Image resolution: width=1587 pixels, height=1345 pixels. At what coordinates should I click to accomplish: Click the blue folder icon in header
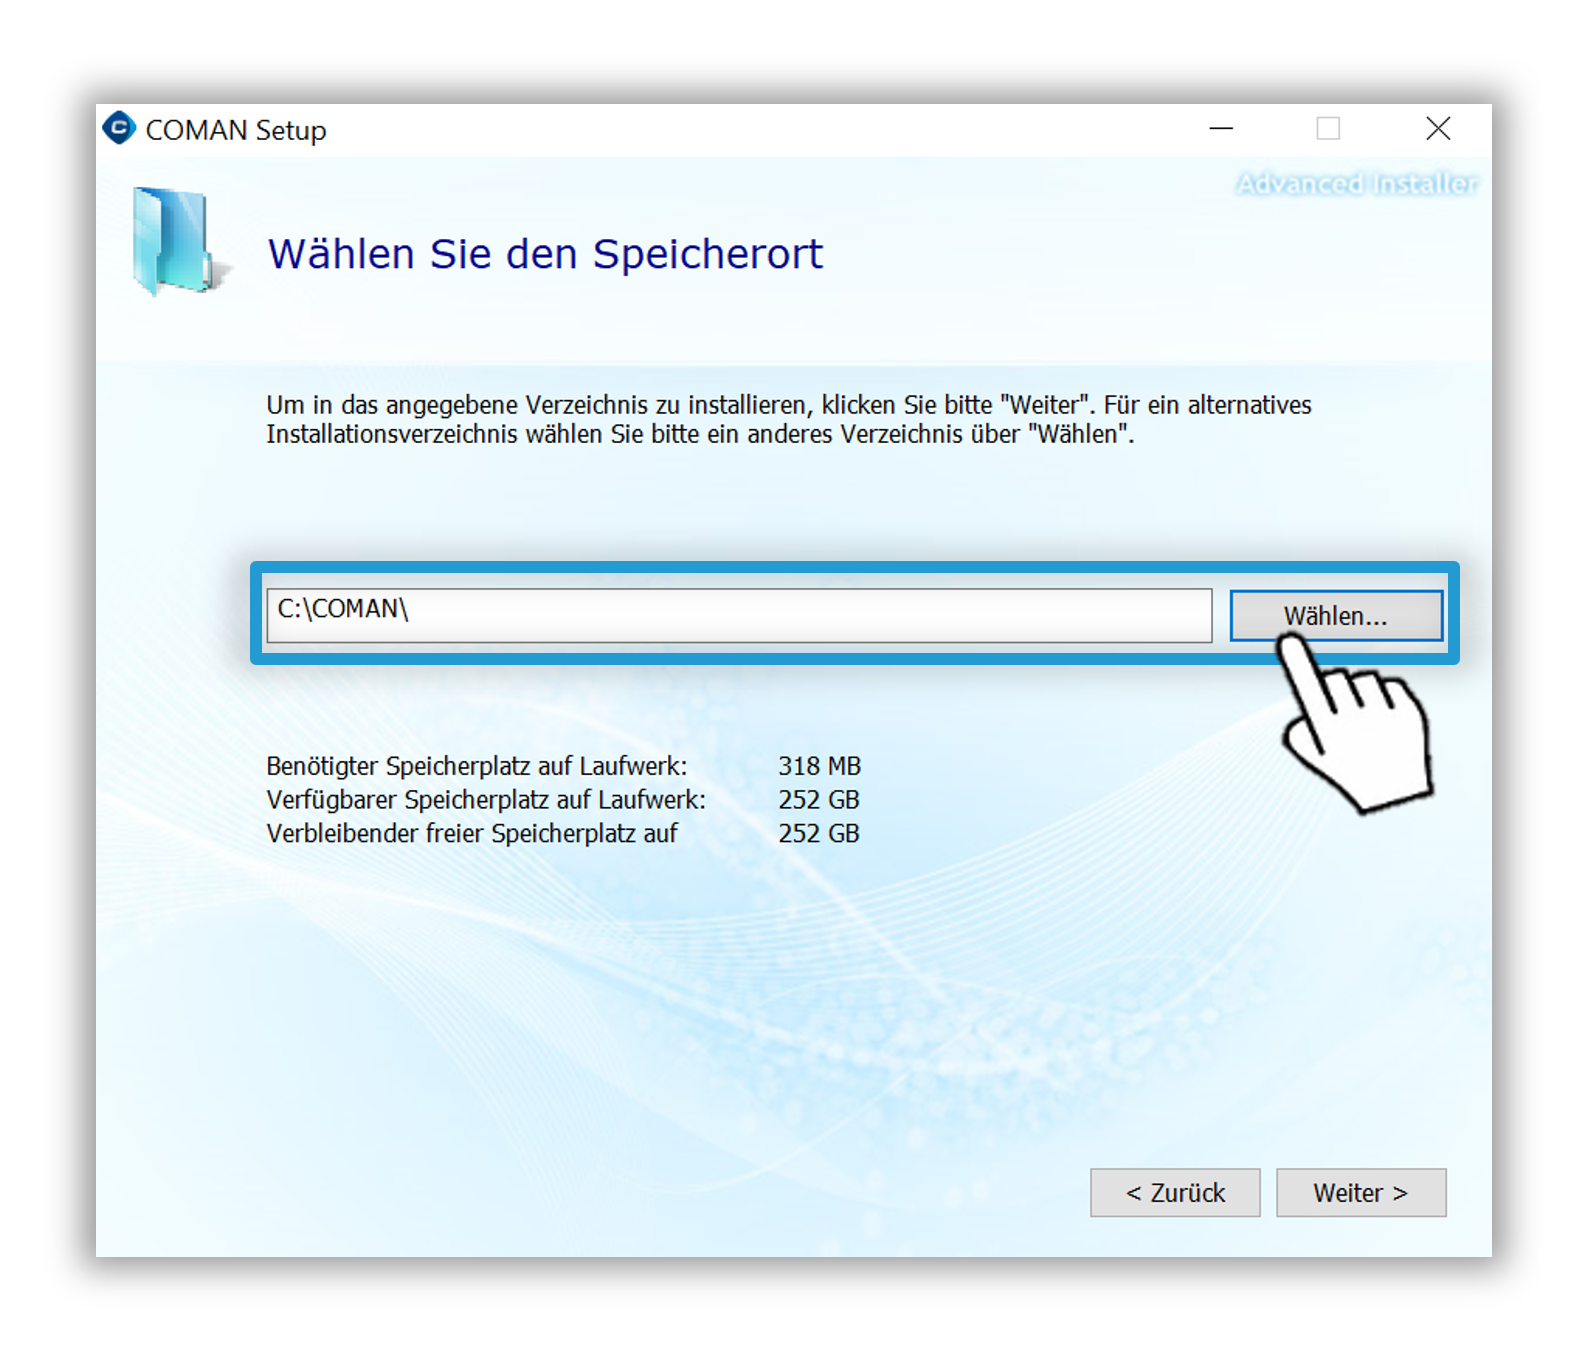click(172, 241)
